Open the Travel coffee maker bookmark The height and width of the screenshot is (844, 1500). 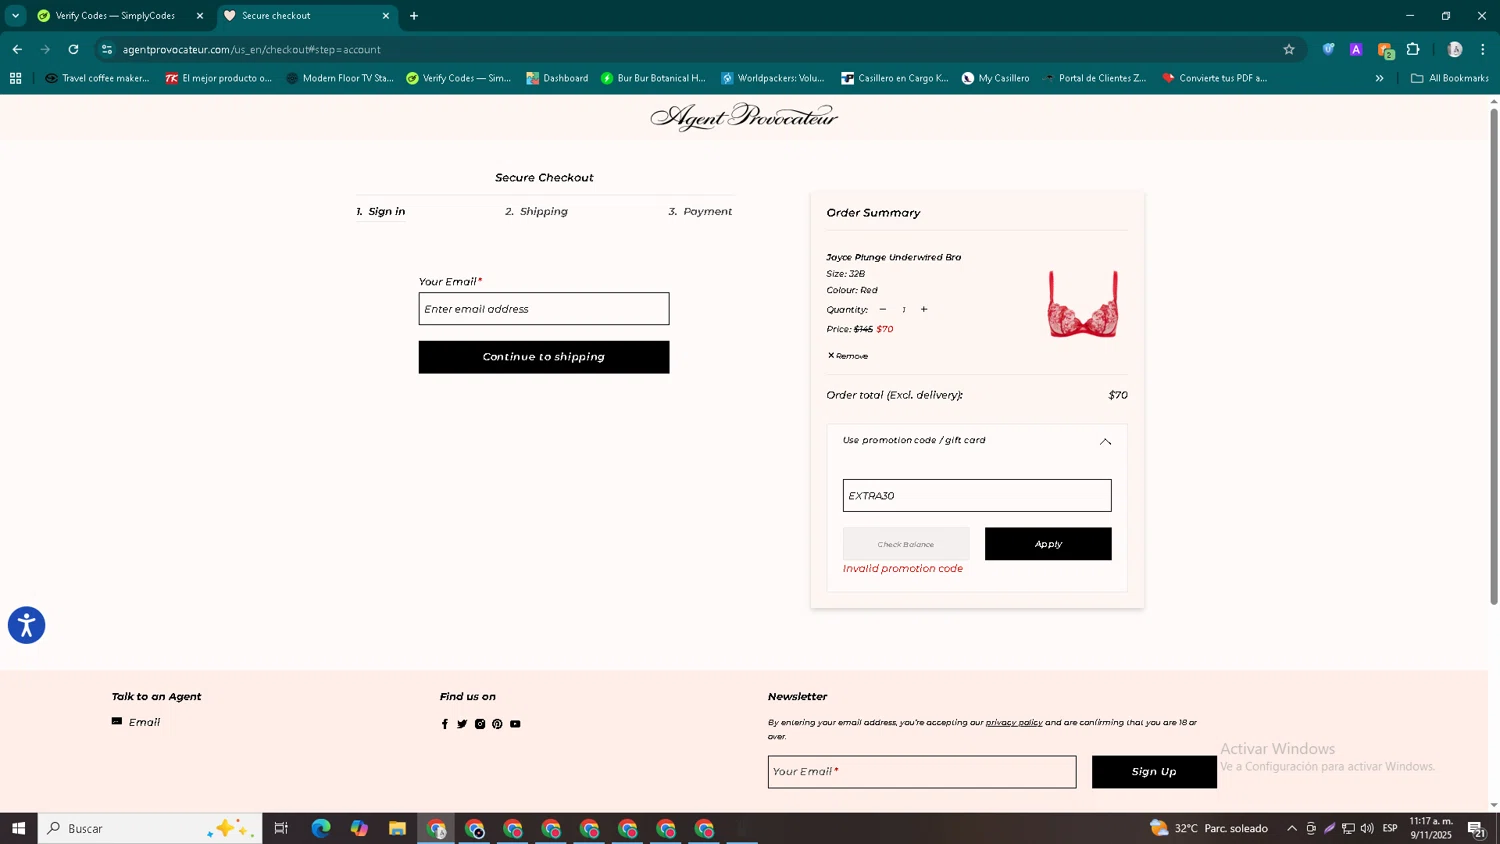97,78
